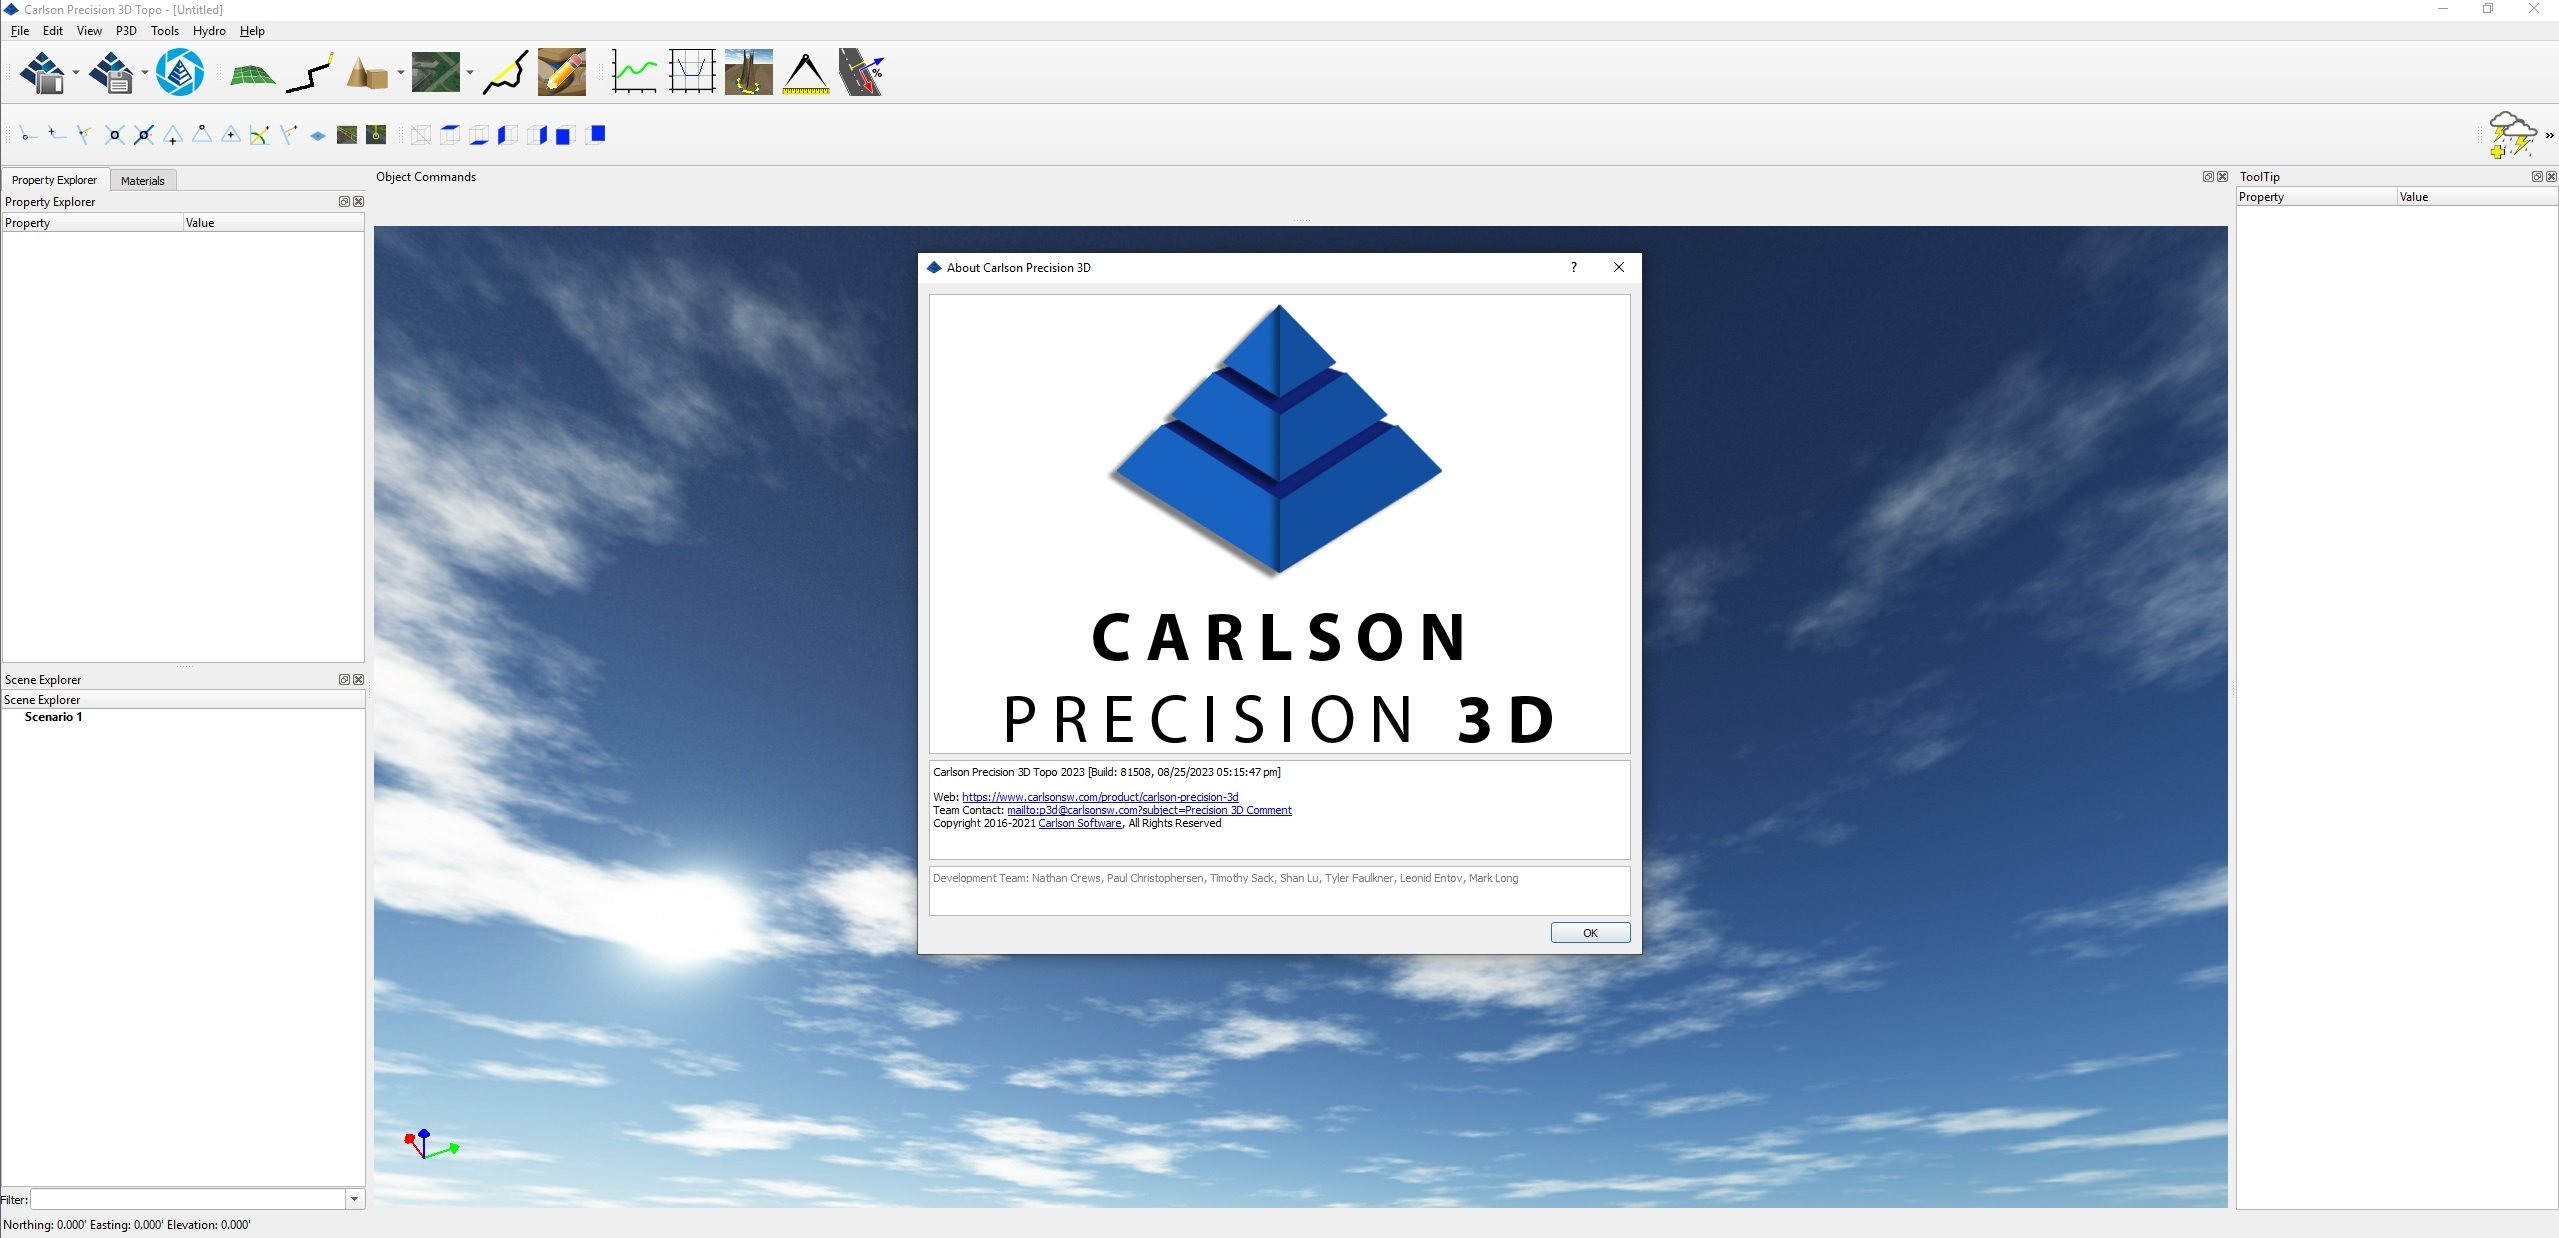Close the Property Explorer panel

358,202
